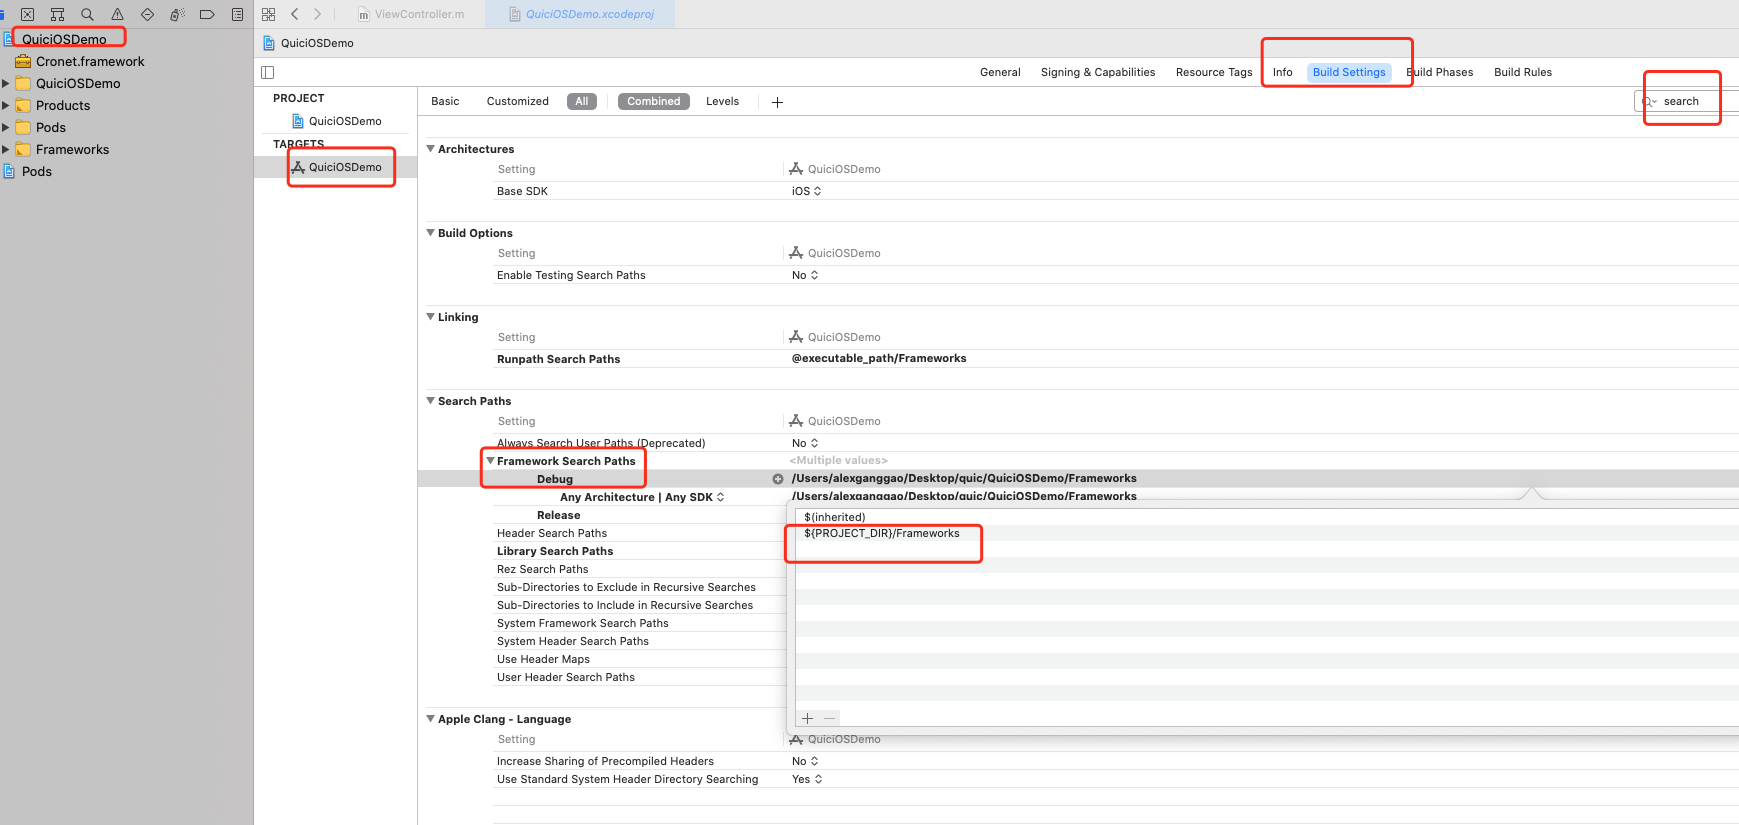Image resolution: width=1739 pixels, height=825 pixels.
Task: Open Enable Testing Search Paths value dropdown
Action: [x=805, y=275]
